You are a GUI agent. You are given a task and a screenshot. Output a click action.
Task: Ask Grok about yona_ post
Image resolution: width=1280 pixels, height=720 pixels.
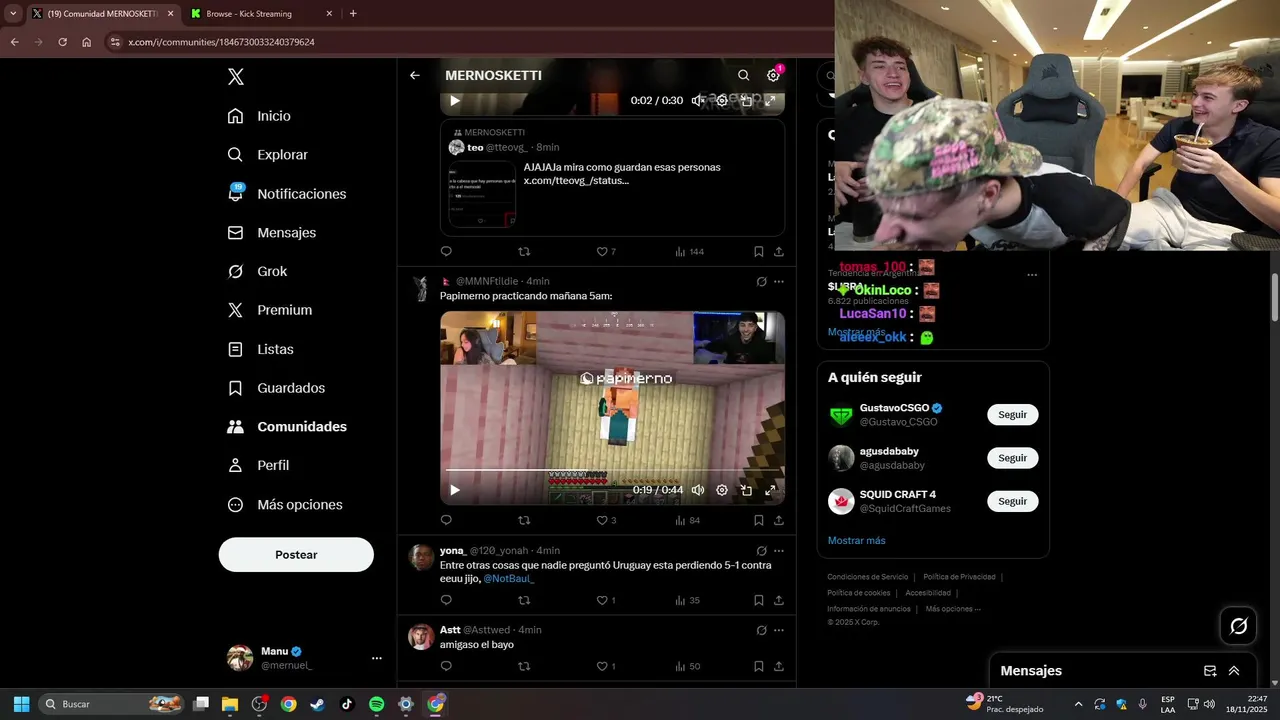(x=762, y=551)
